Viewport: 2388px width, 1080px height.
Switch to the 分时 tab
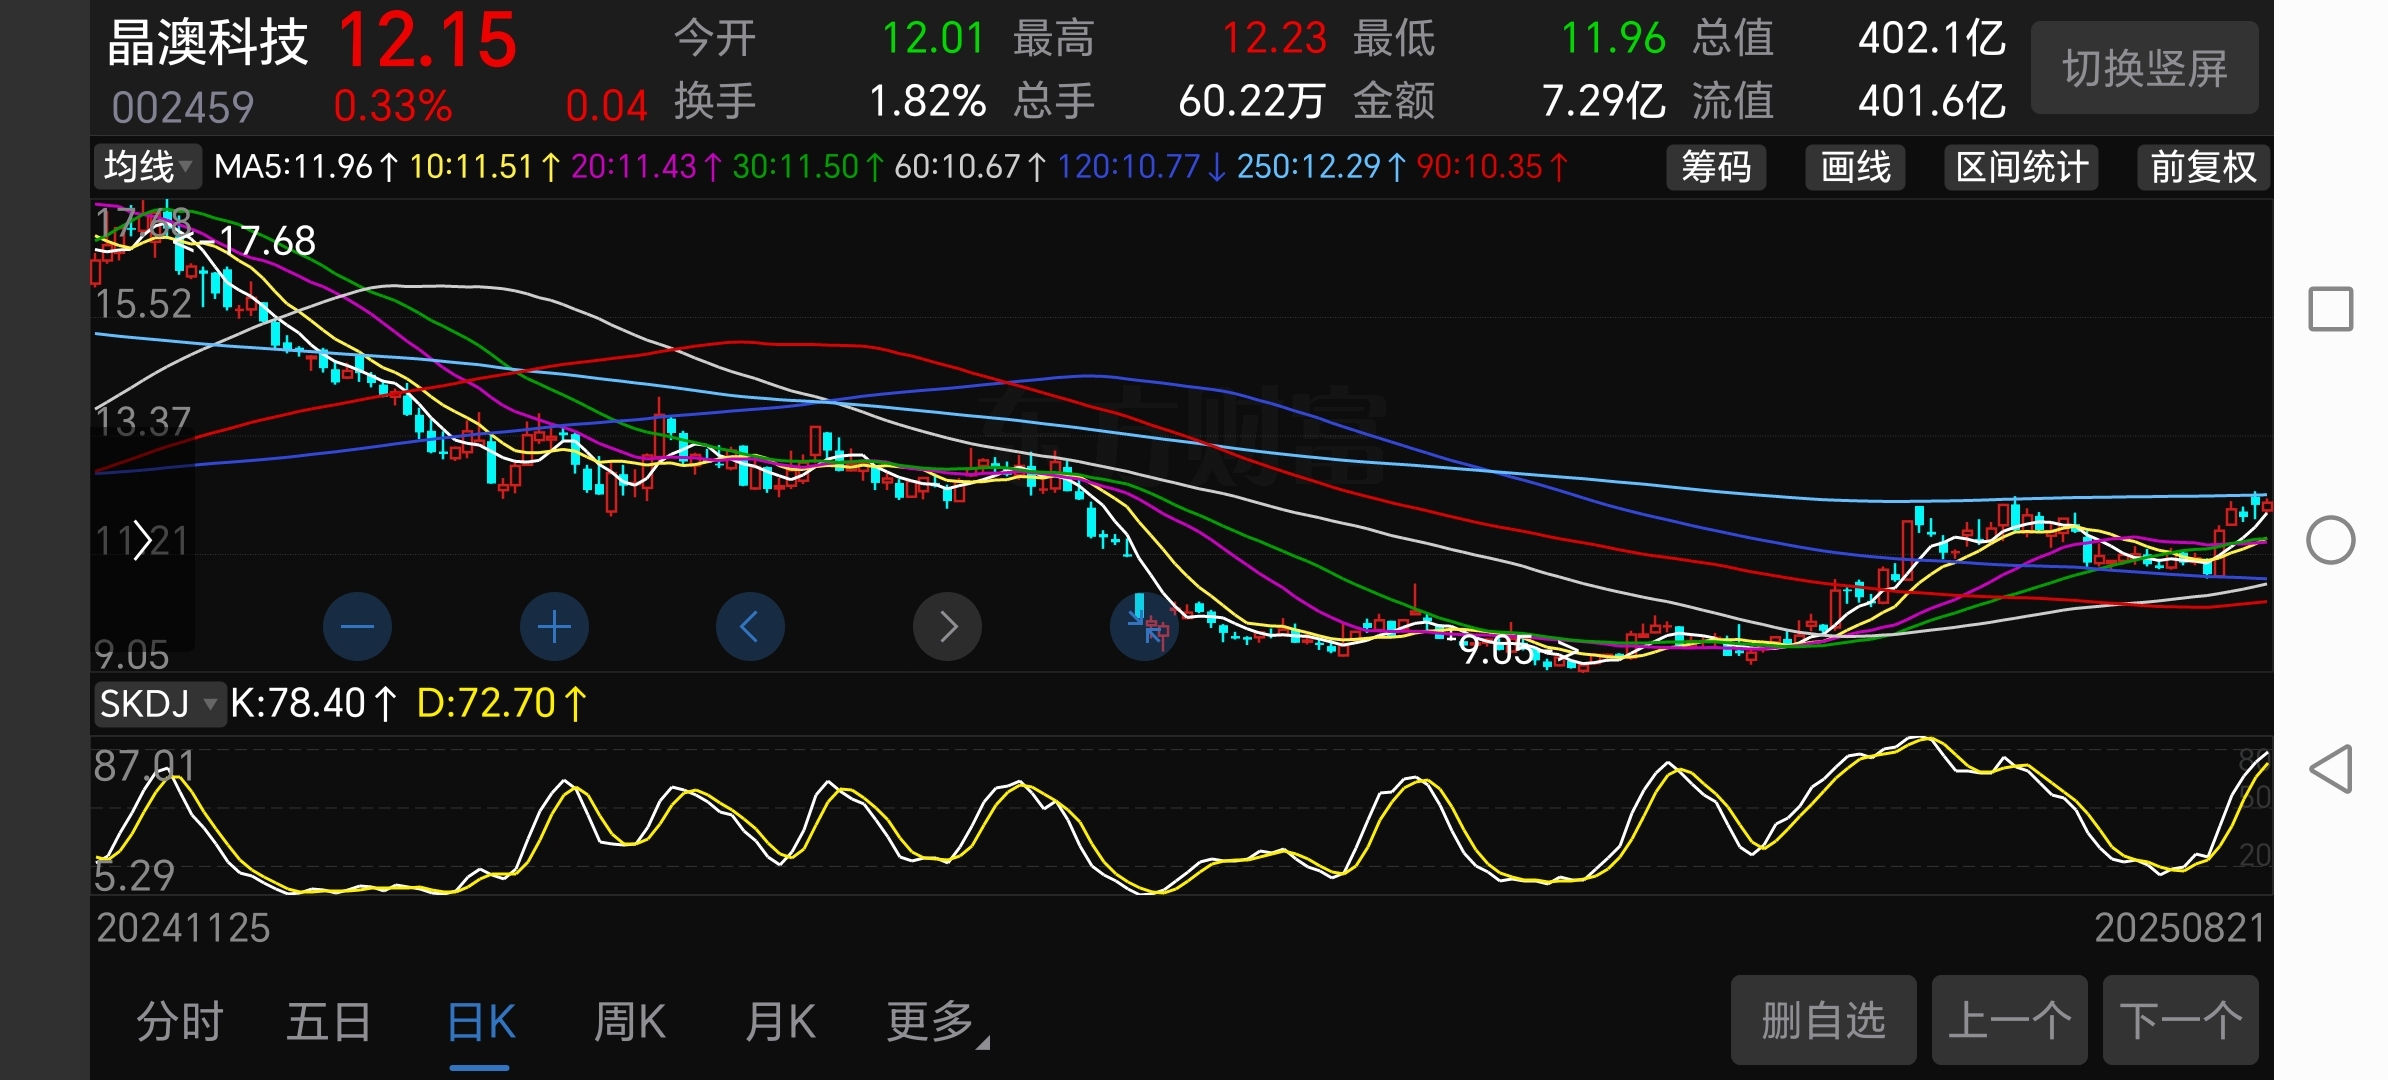tap(180, 1022)
